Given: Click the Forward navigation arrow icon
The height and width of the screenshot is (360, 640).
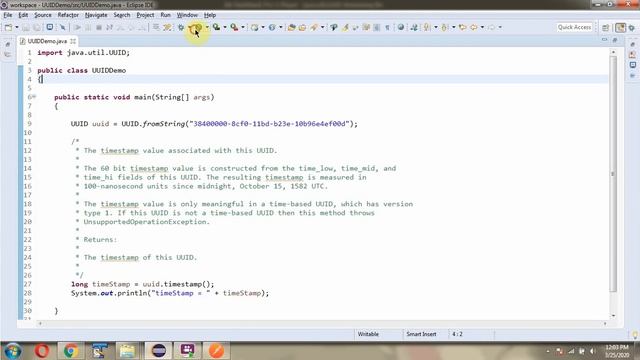Looking at the screenshot, I should pos(491,27).
